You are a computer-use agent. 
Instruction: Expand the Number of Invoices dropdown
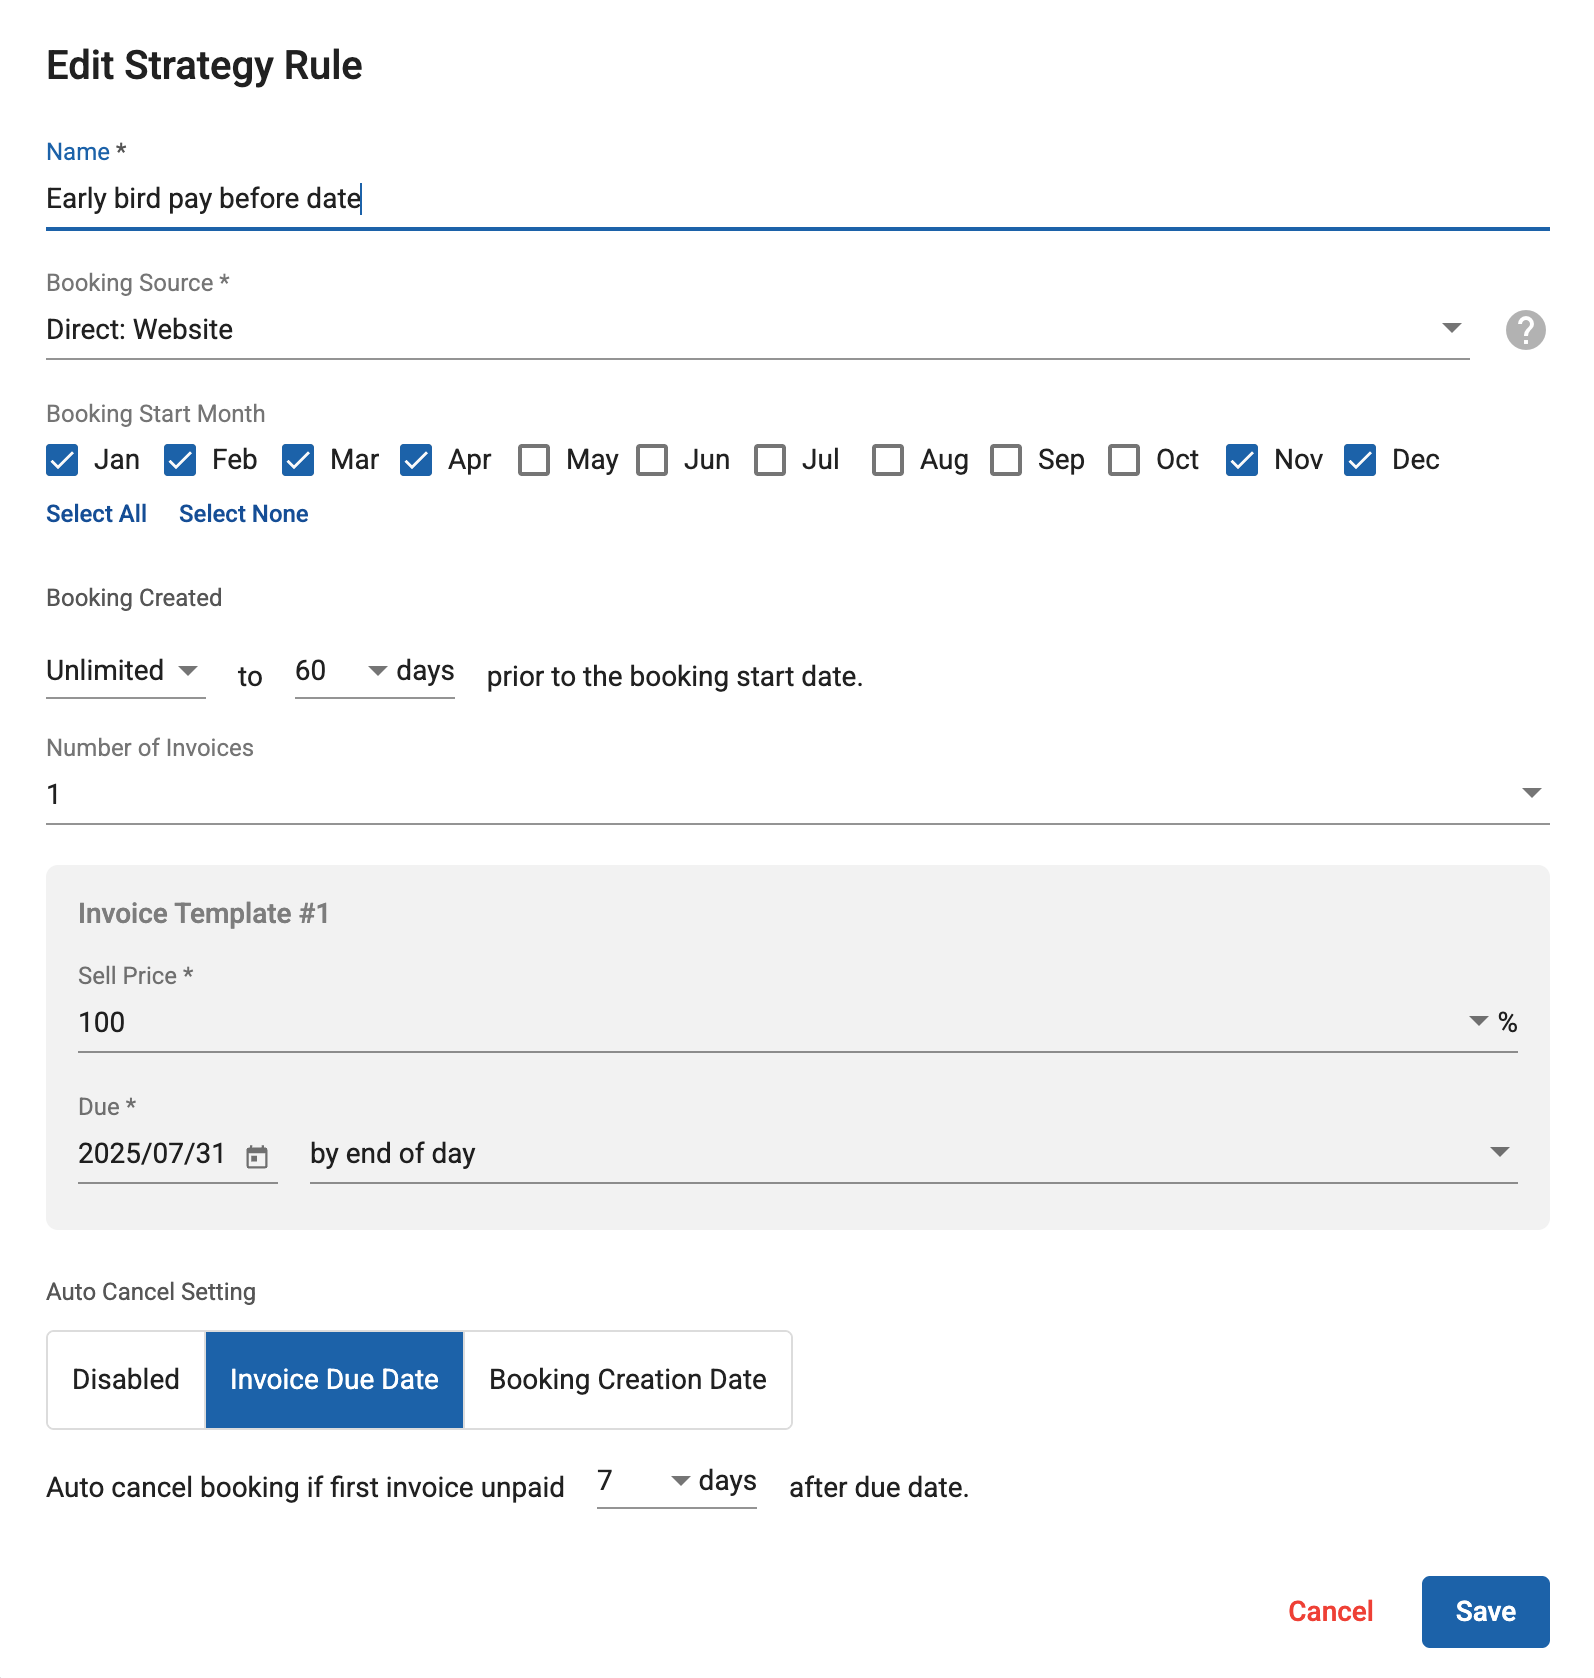click(796, 795)
